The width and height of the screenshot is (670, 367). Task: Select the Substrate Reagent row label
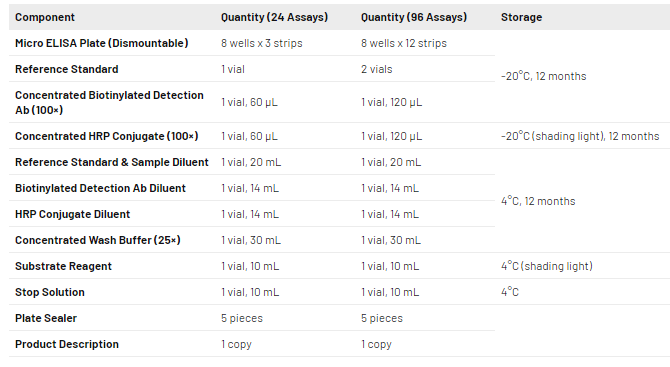63,266
